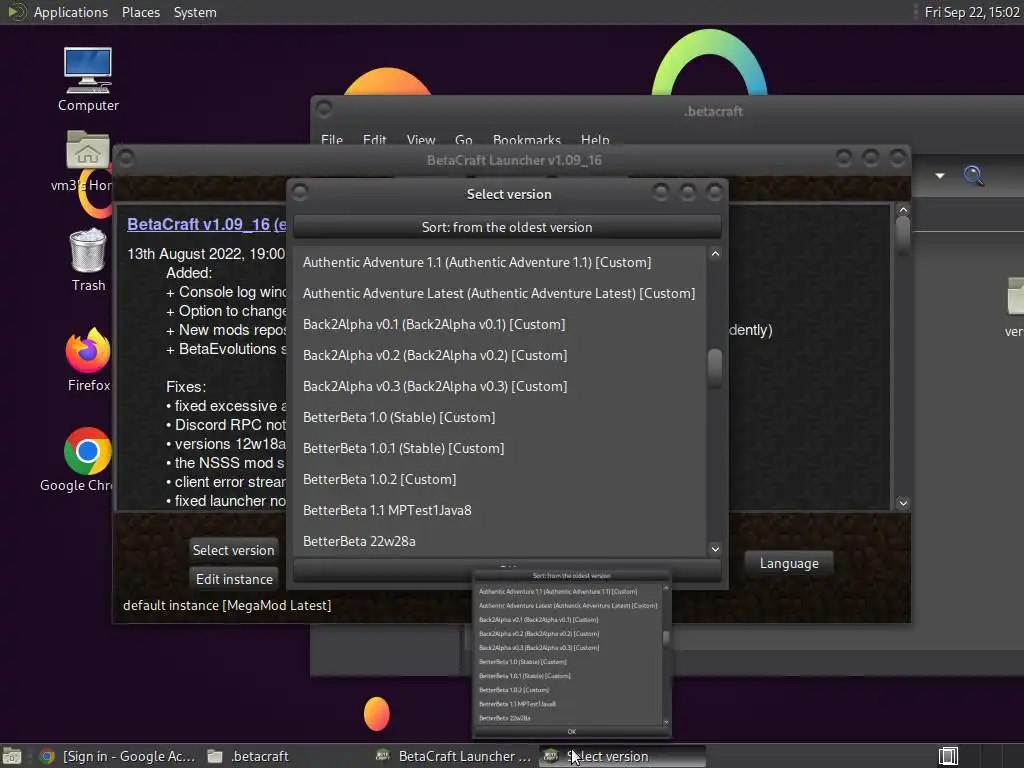
Task: Select BetterBeta 1.0 (Stable) version
Action: (x=500, y=417)
